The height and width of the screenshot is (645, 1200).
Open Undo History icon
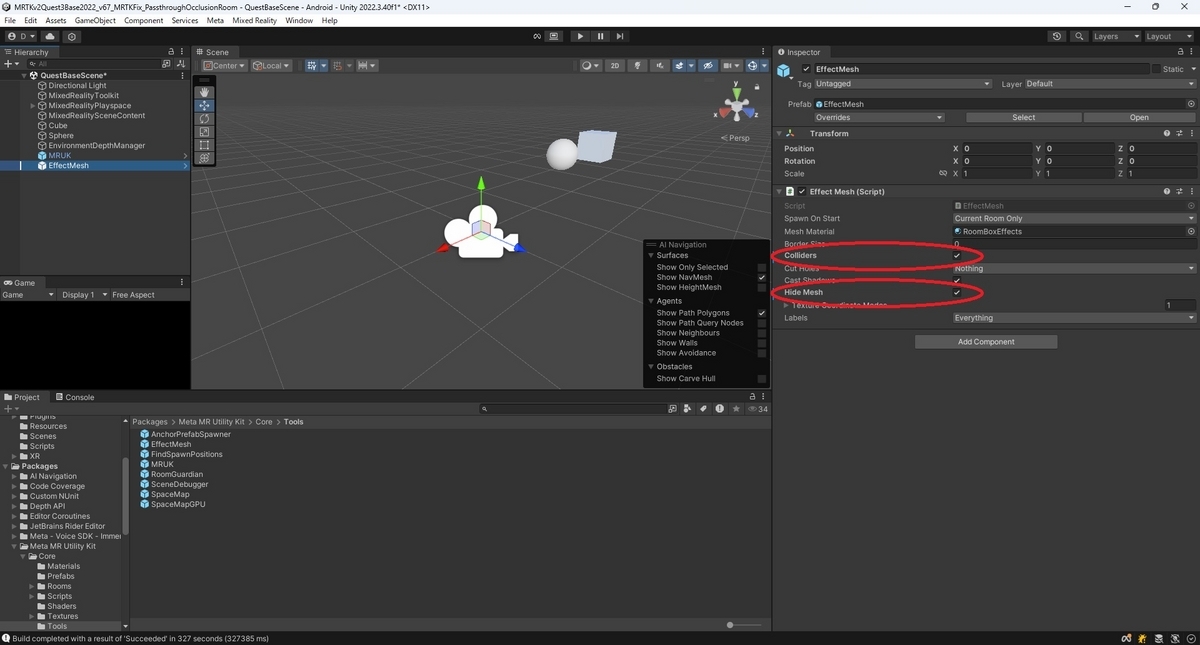point(1057,36)
